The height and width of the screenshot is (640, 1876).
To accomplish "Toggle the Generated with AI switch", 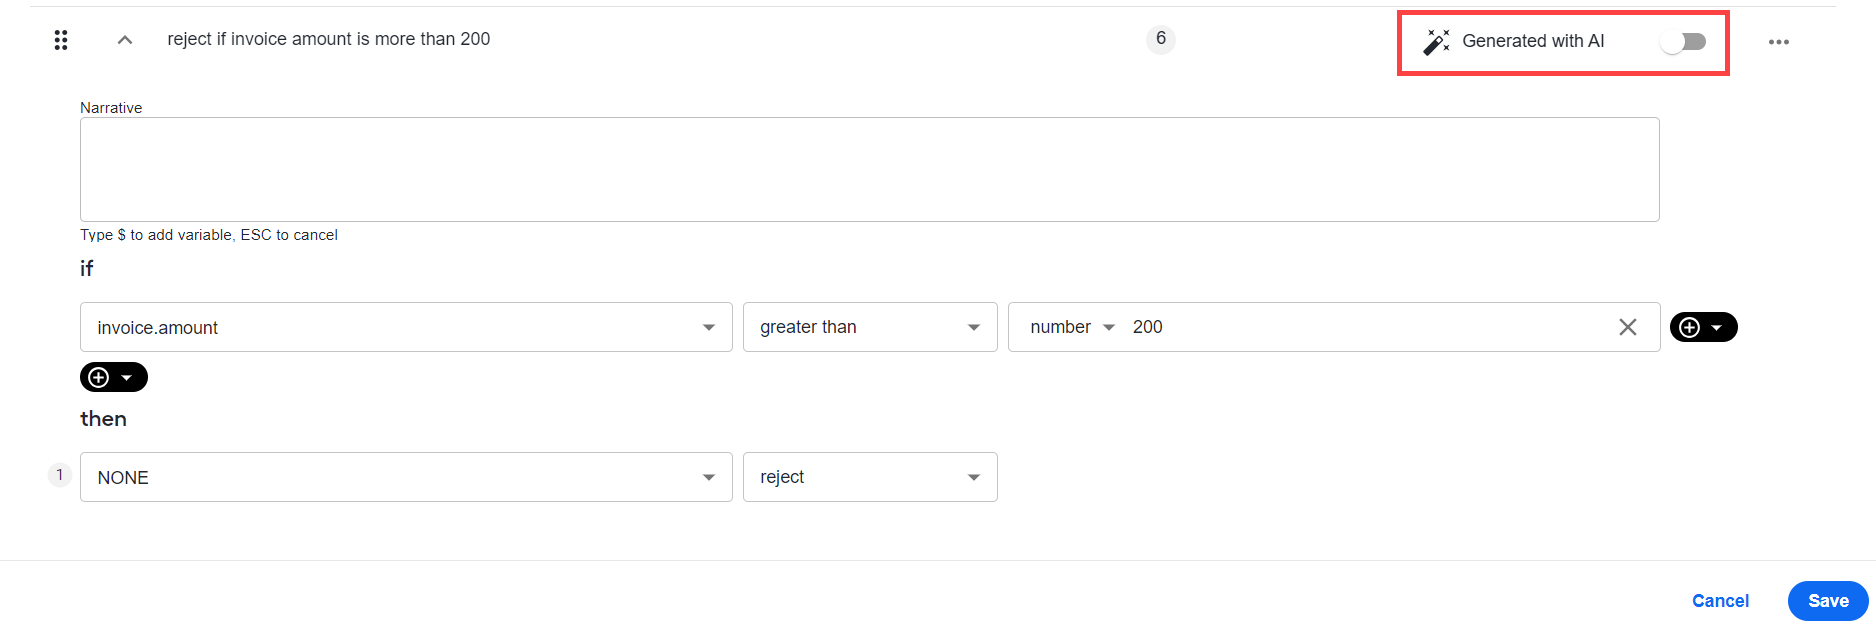I will point(1684,41).
